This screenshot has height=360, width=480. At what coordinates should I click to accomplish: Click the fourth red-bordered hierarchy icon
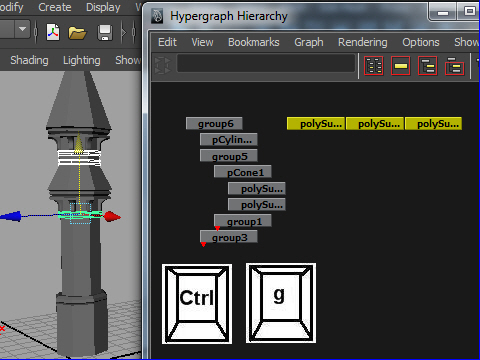[x=455, y=66]
